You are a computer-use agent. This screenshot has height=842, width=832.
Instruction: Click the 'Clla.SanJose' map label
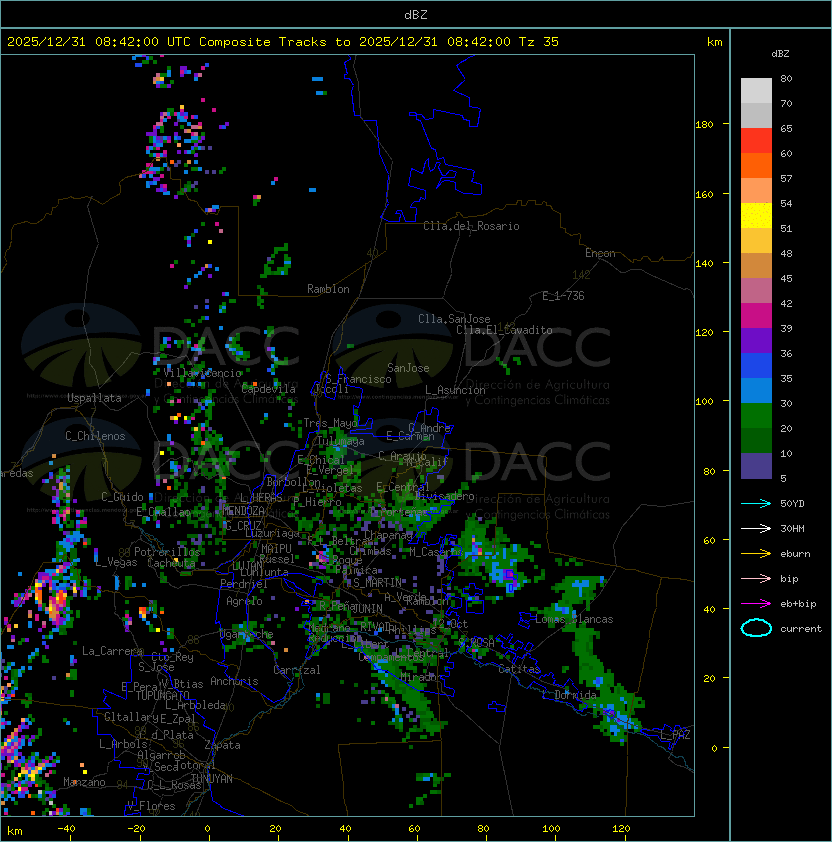(454, 319)
